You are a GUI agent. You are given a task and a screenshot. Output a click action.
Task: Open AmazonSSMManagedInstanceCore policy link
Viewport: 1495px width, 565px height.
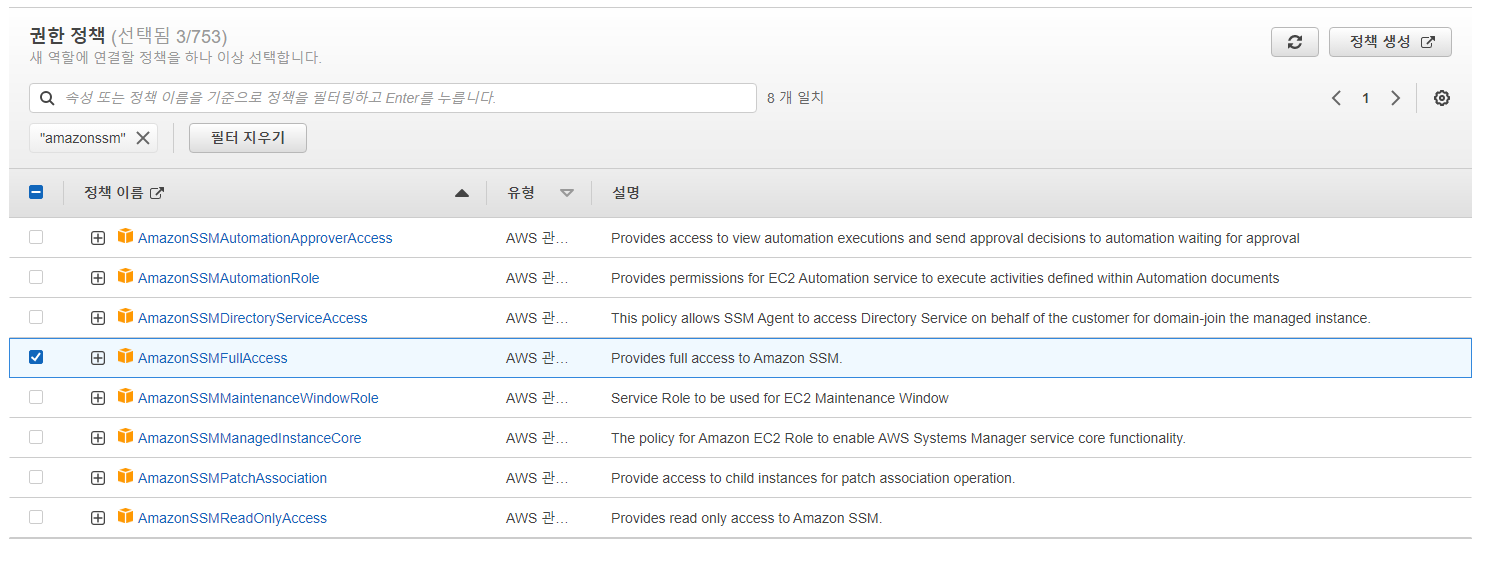coord(250,438)
